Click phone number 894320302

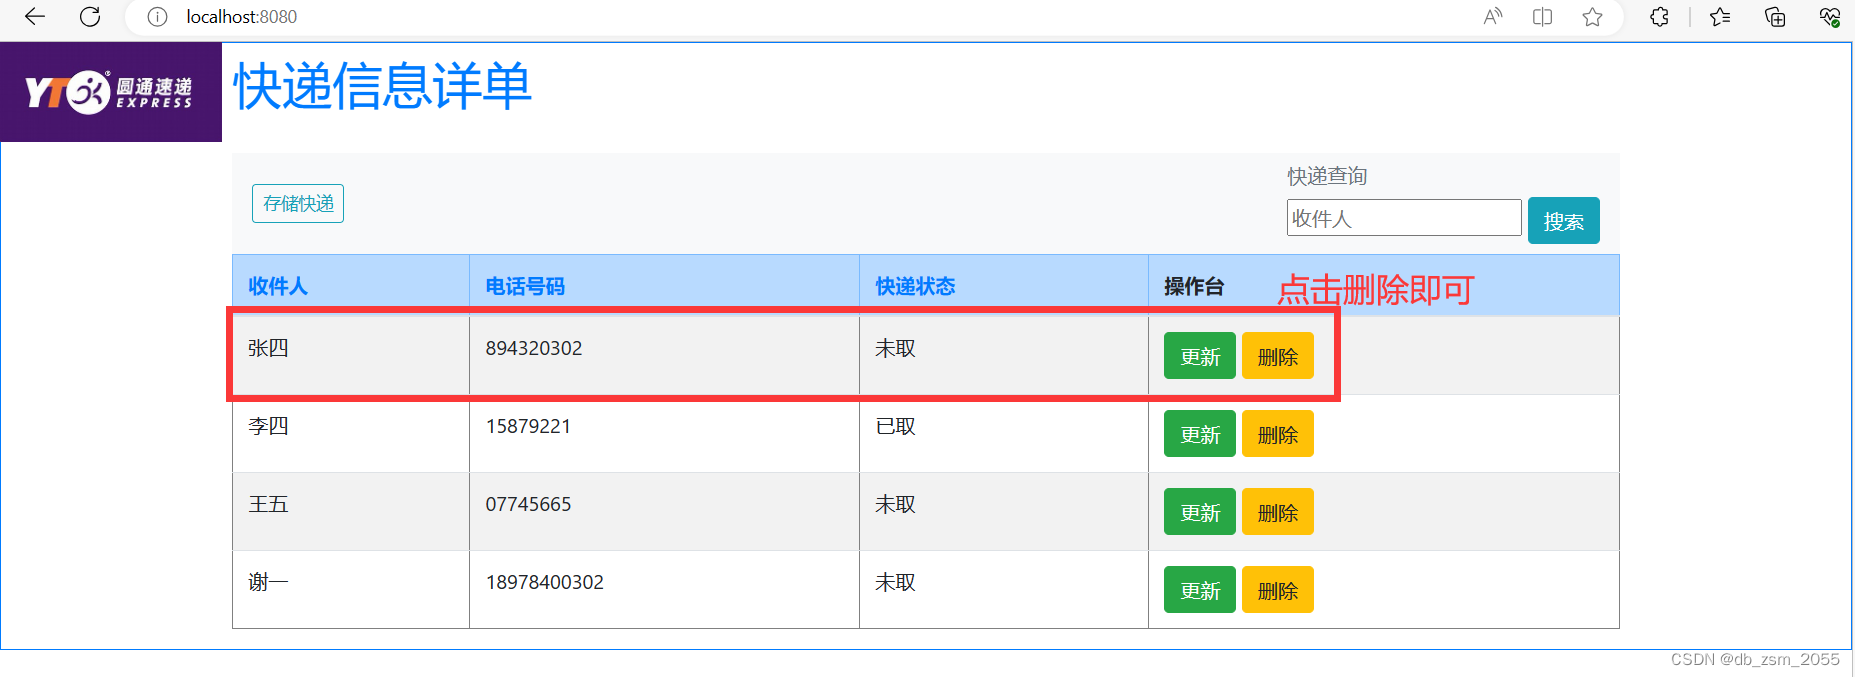coord(534,348)
